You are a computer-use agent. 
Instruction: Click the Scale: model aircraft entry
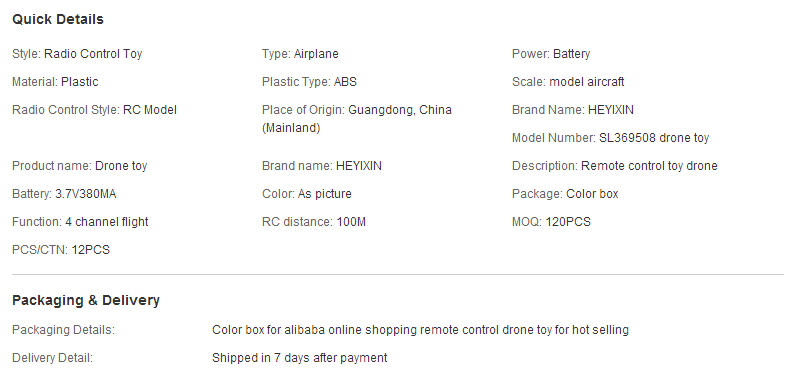[x=568, y=82]
